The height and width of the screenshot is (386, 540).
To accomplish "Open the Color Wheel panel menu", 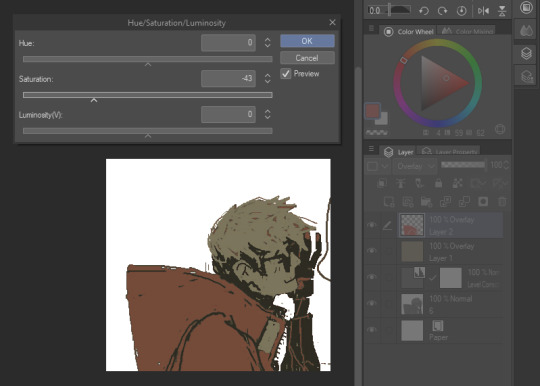I will (x=371, y=29).
